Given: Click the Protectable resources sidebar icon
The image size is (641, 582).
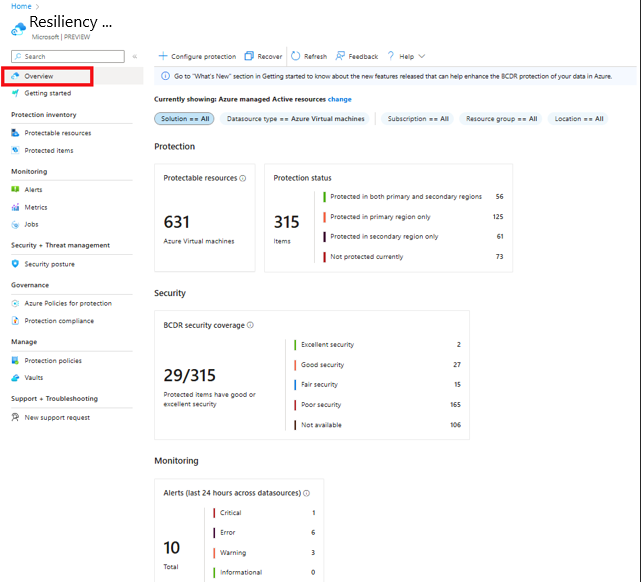Looking at the screenshot, I should coord(15,133).
